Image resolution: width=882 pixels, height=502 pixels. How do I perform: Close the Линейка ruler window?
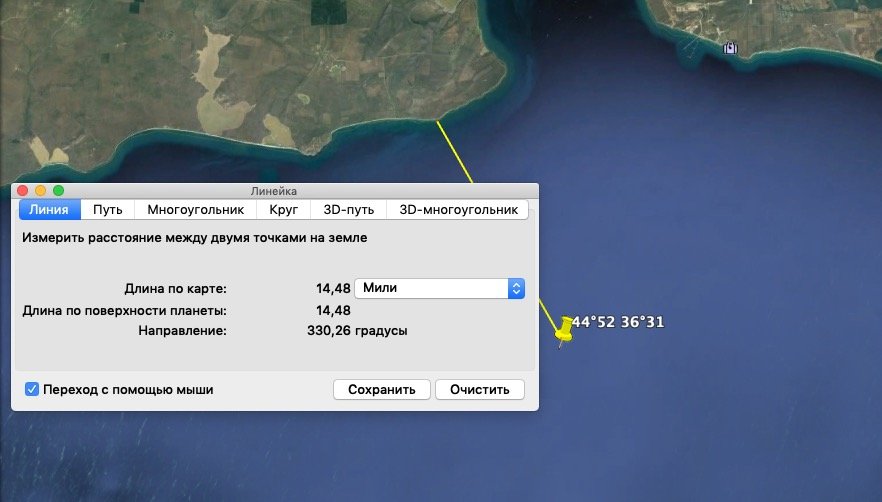pyautogui.click(x=23, y=190)
